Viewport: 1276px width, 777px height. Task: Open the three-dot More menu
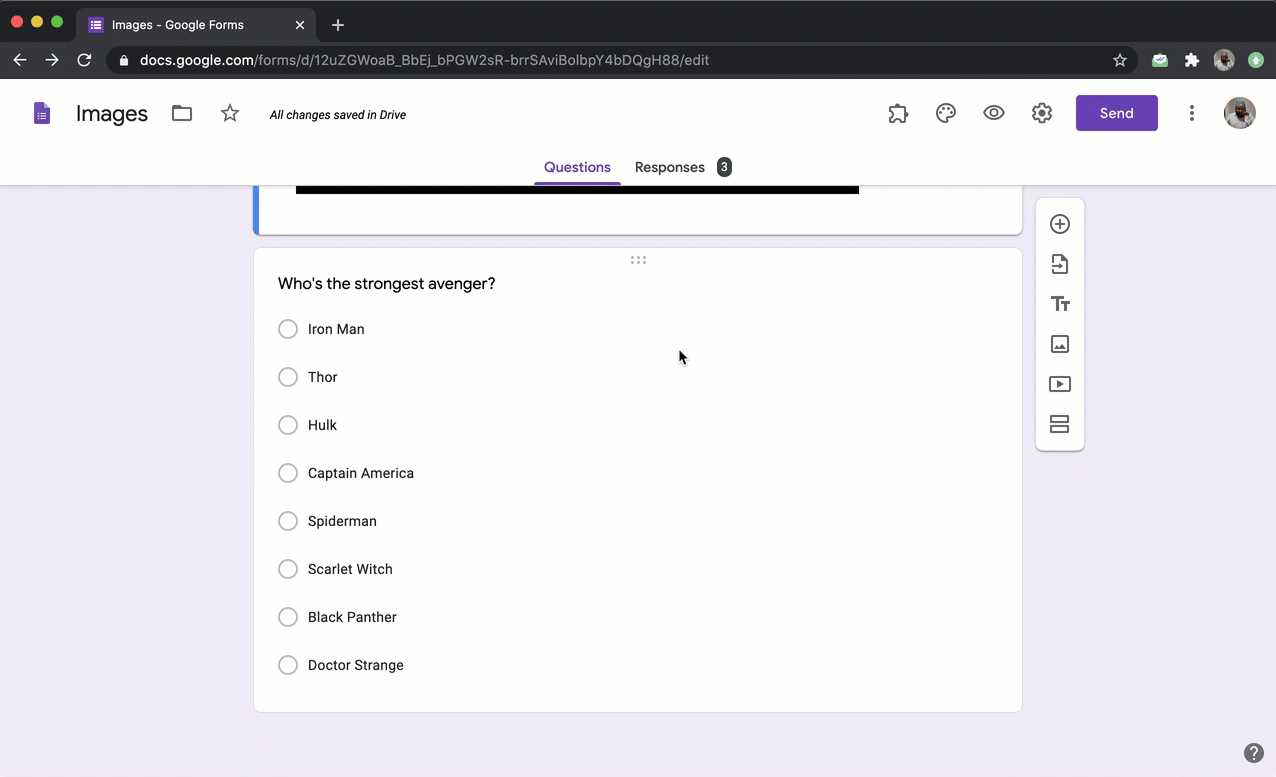click(1191, 114)
